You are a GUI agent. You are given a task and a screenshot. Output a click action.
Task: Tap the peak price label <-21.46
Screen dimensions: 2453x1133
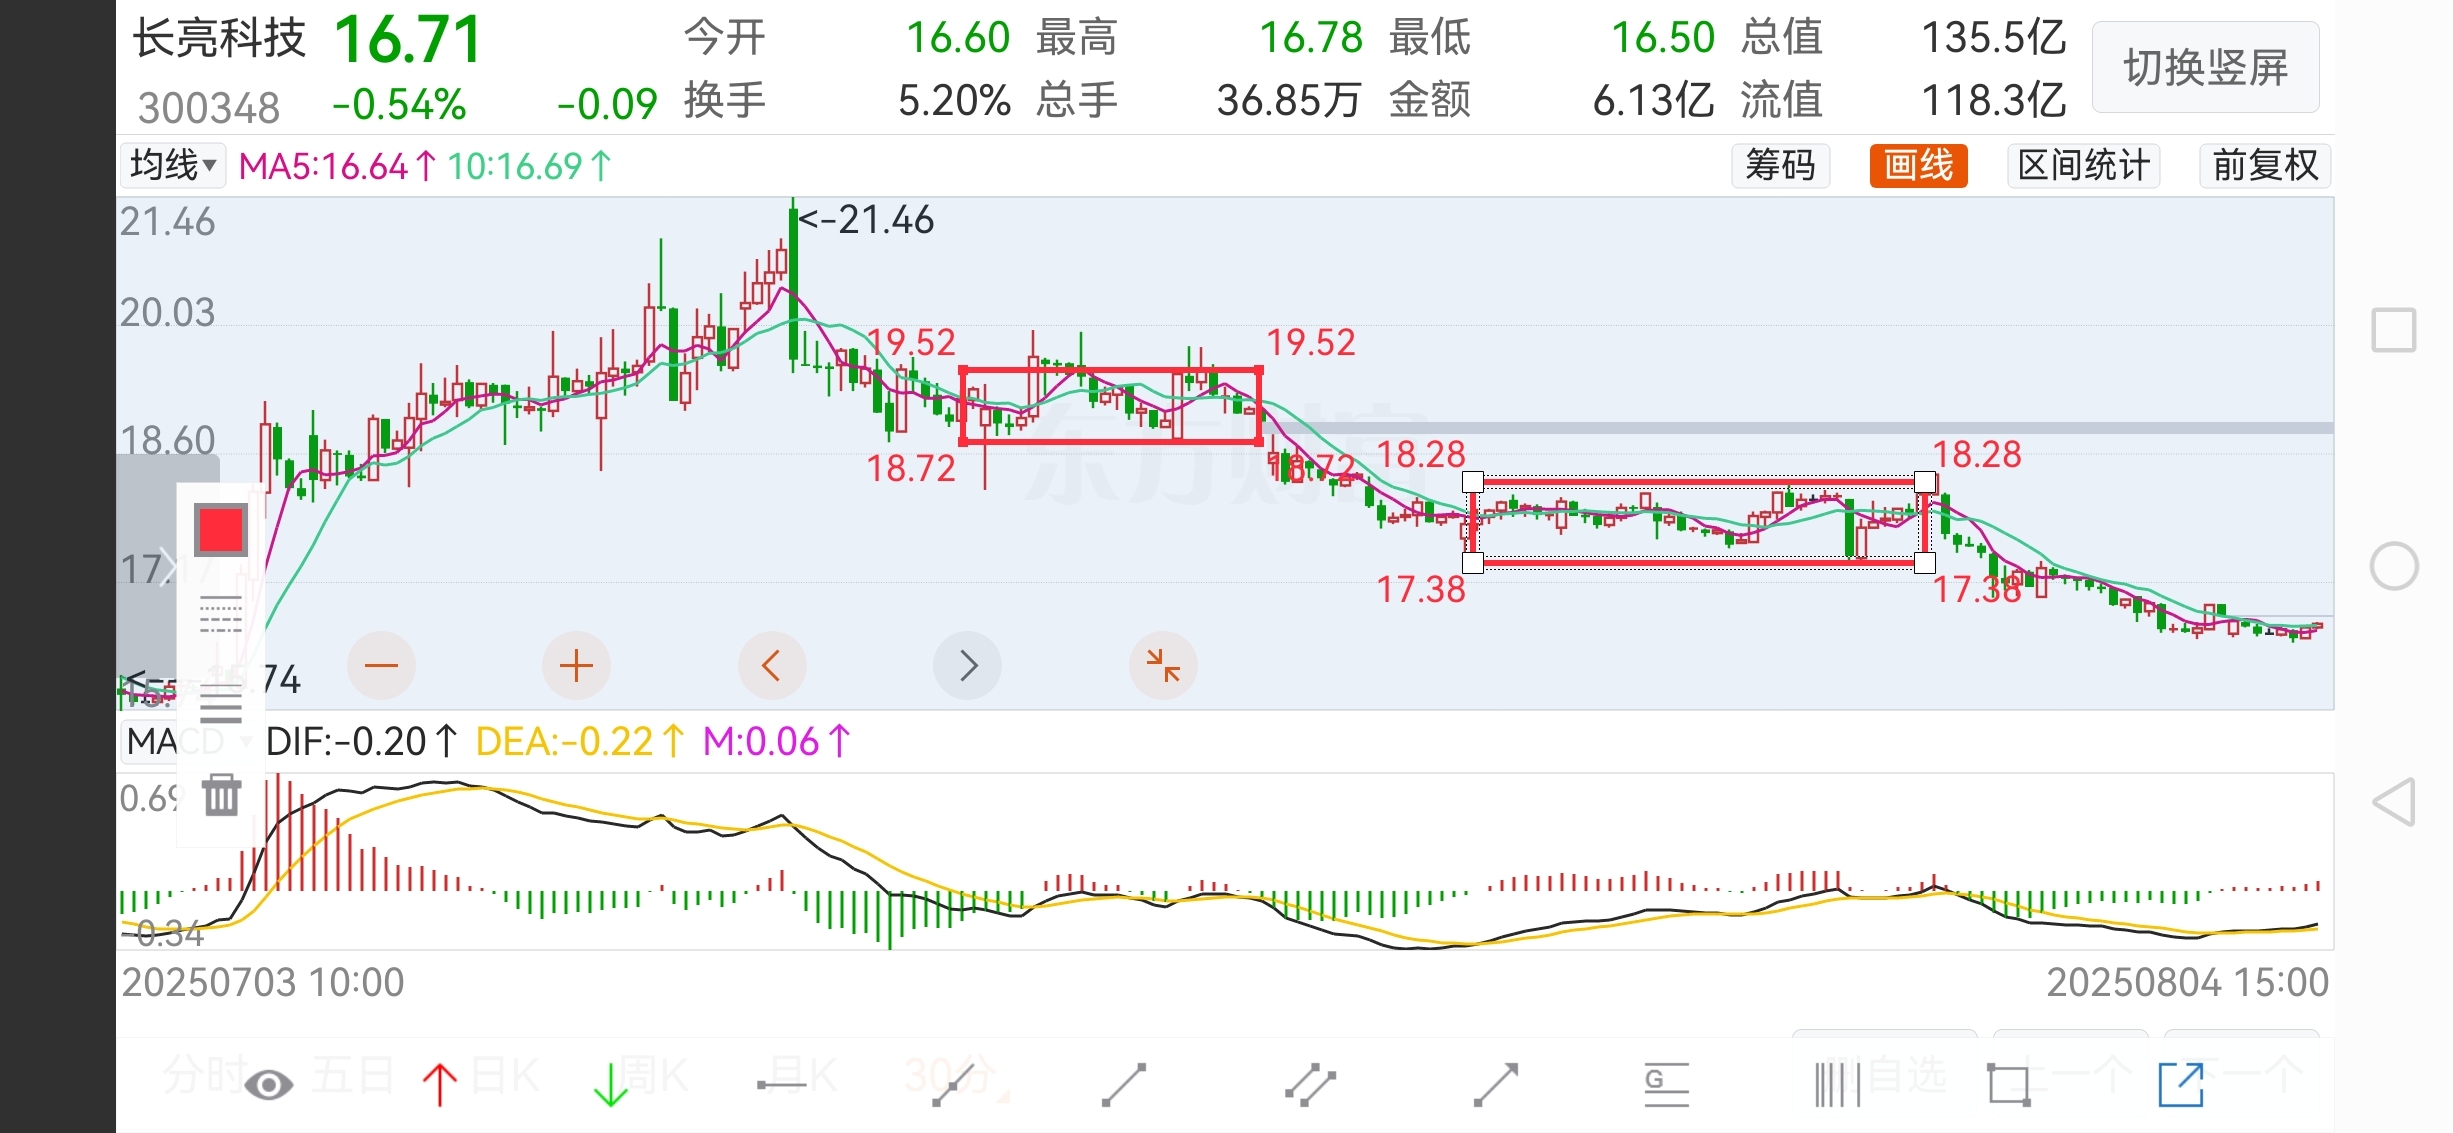[866, 219]
